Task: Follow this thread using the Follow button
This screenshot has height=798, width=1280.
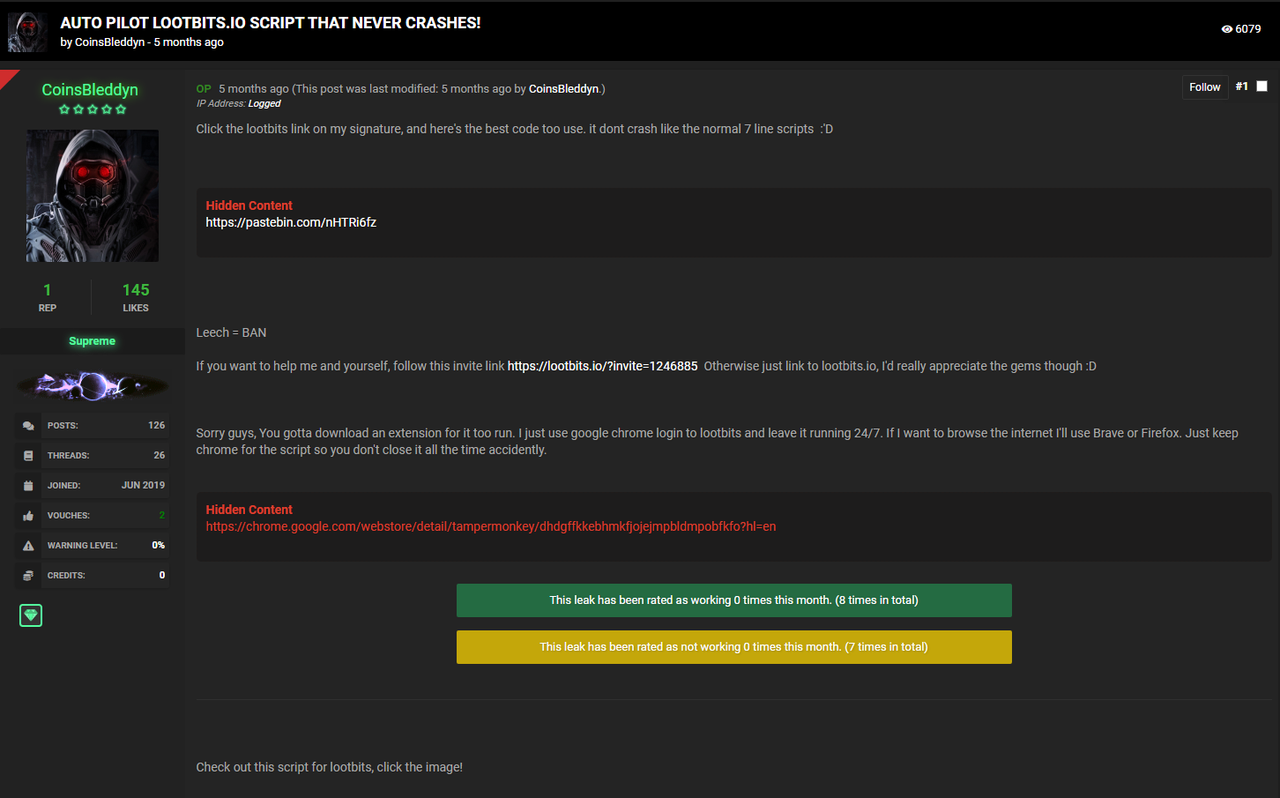Action: (x=1205, y=87)
